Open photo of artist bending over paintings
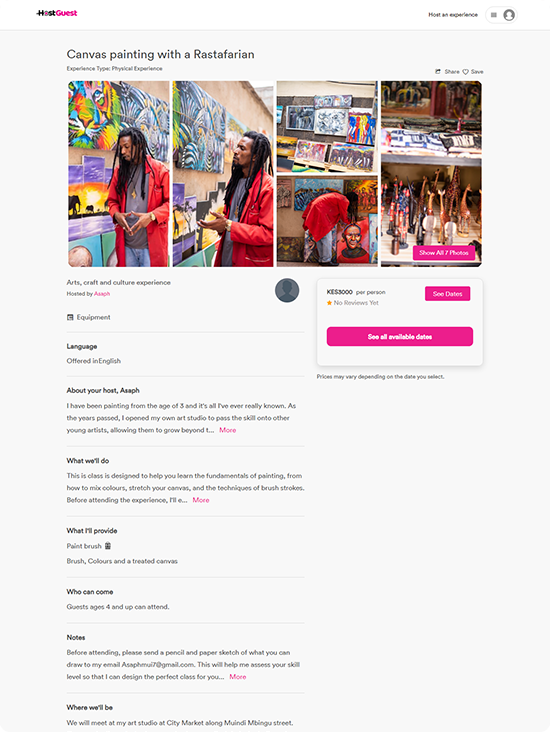 (327, 221)
